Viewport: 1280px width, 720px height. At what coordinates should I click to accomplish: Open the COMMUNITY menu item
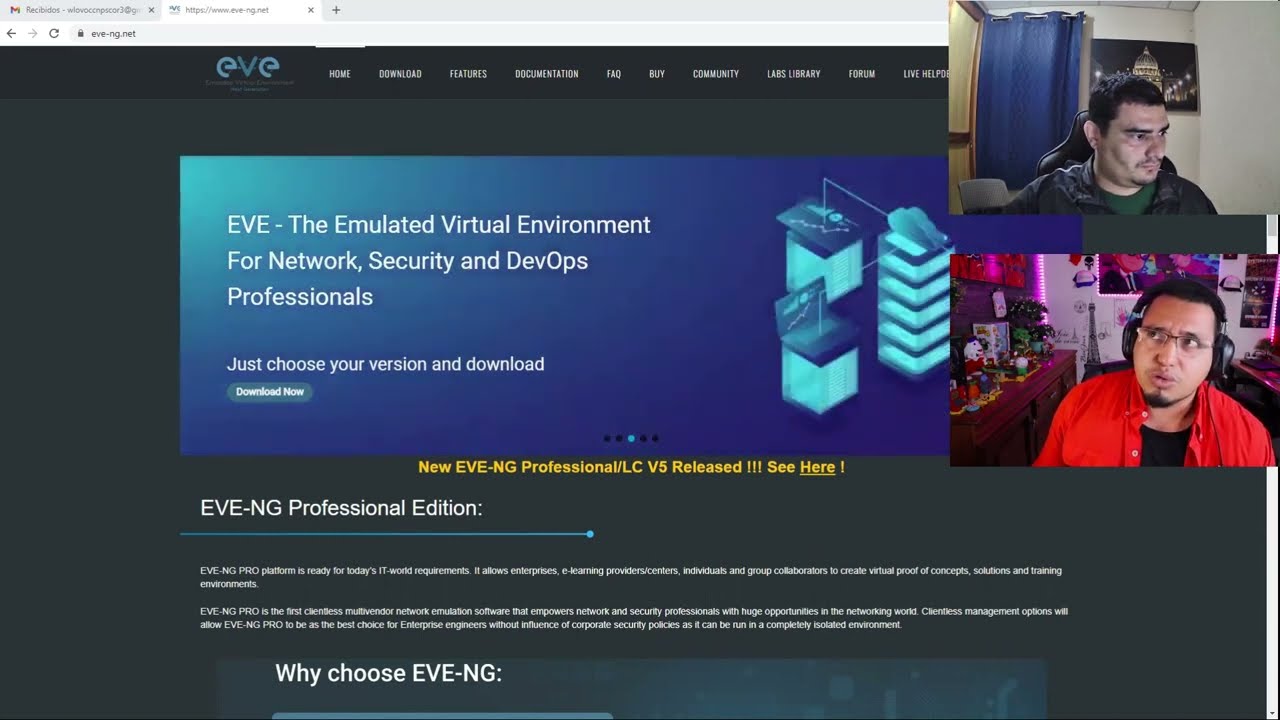click(716, 74)
